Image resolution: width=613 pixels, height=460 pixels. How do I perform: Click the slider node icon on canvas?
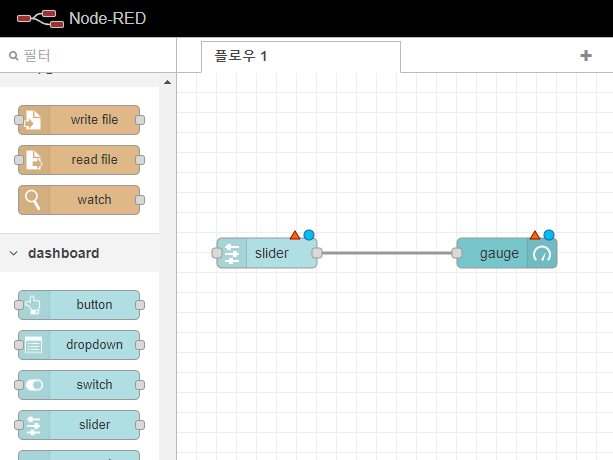point(232,253)
